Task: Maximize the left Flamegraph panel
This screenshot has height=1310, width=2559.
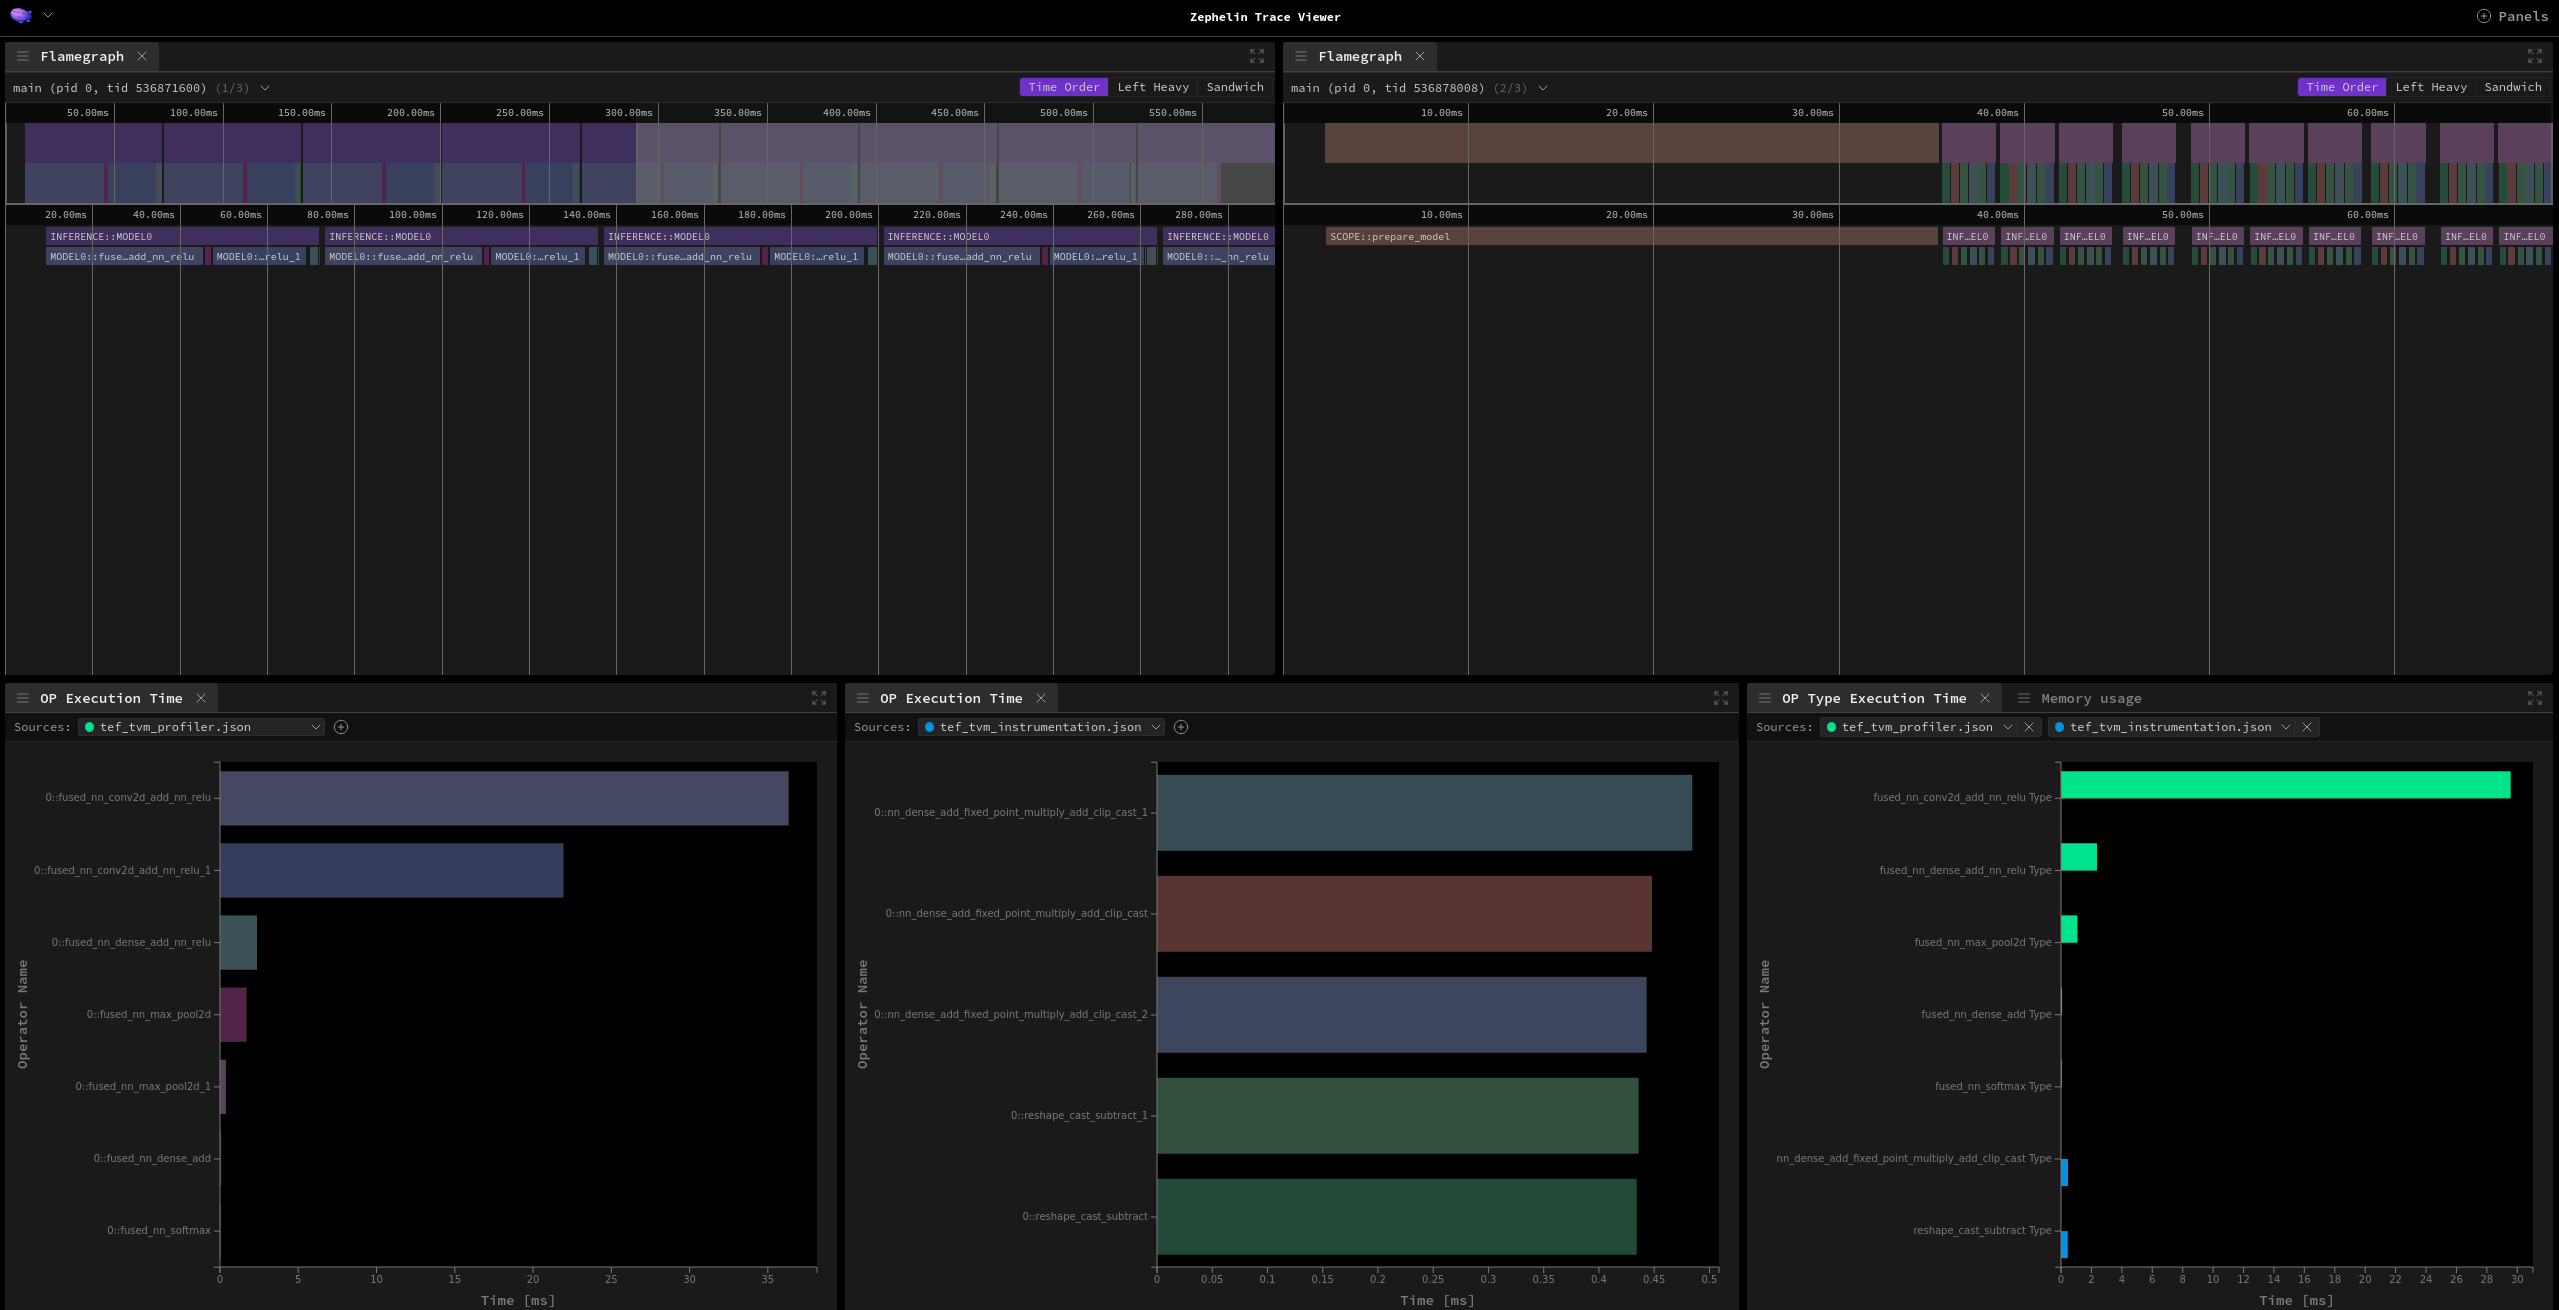Action: click(x=1257, y=56)
